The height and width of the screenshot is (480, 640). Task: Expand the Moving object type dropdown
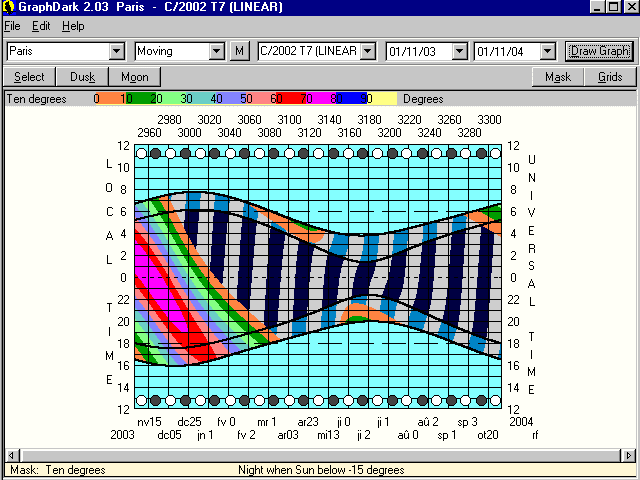(217, 51)
